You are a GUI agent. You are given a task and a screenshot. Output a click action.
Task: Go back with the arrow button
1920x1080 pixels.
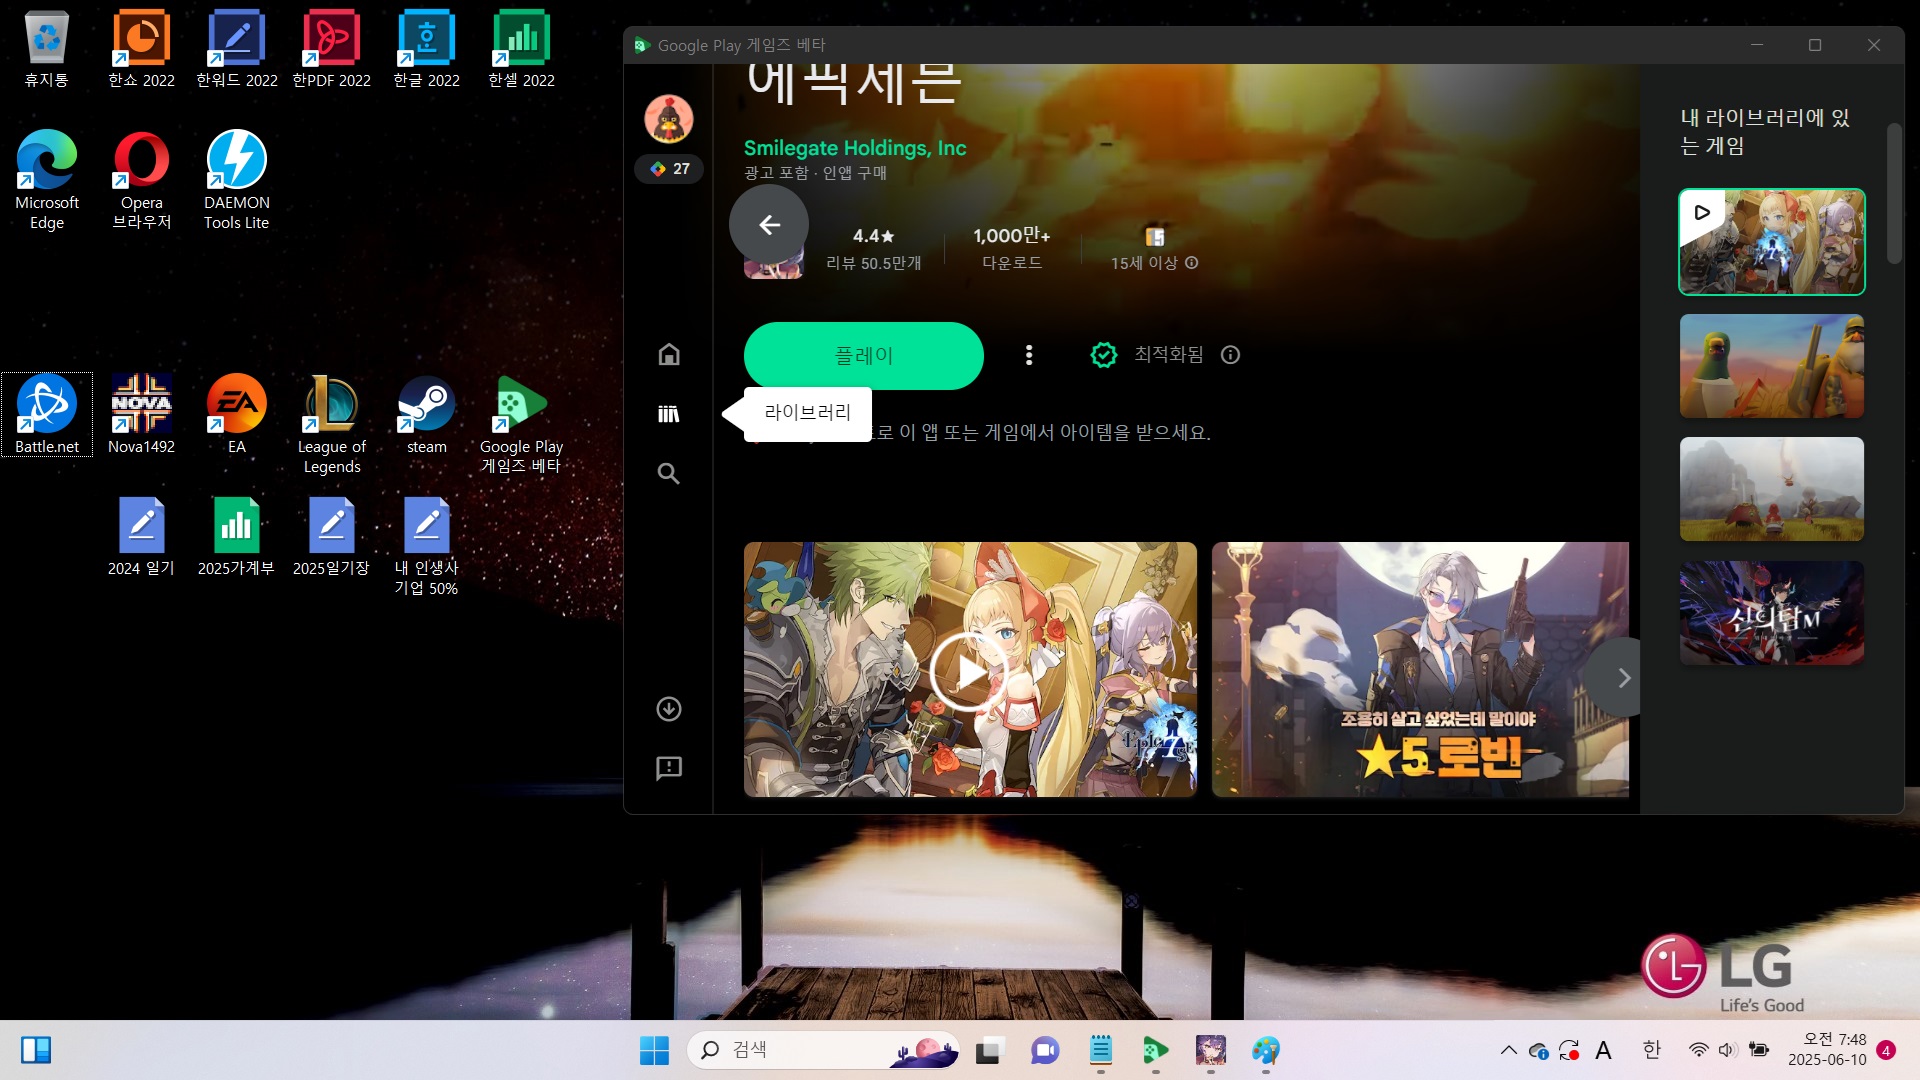click(x=769, y=225)
